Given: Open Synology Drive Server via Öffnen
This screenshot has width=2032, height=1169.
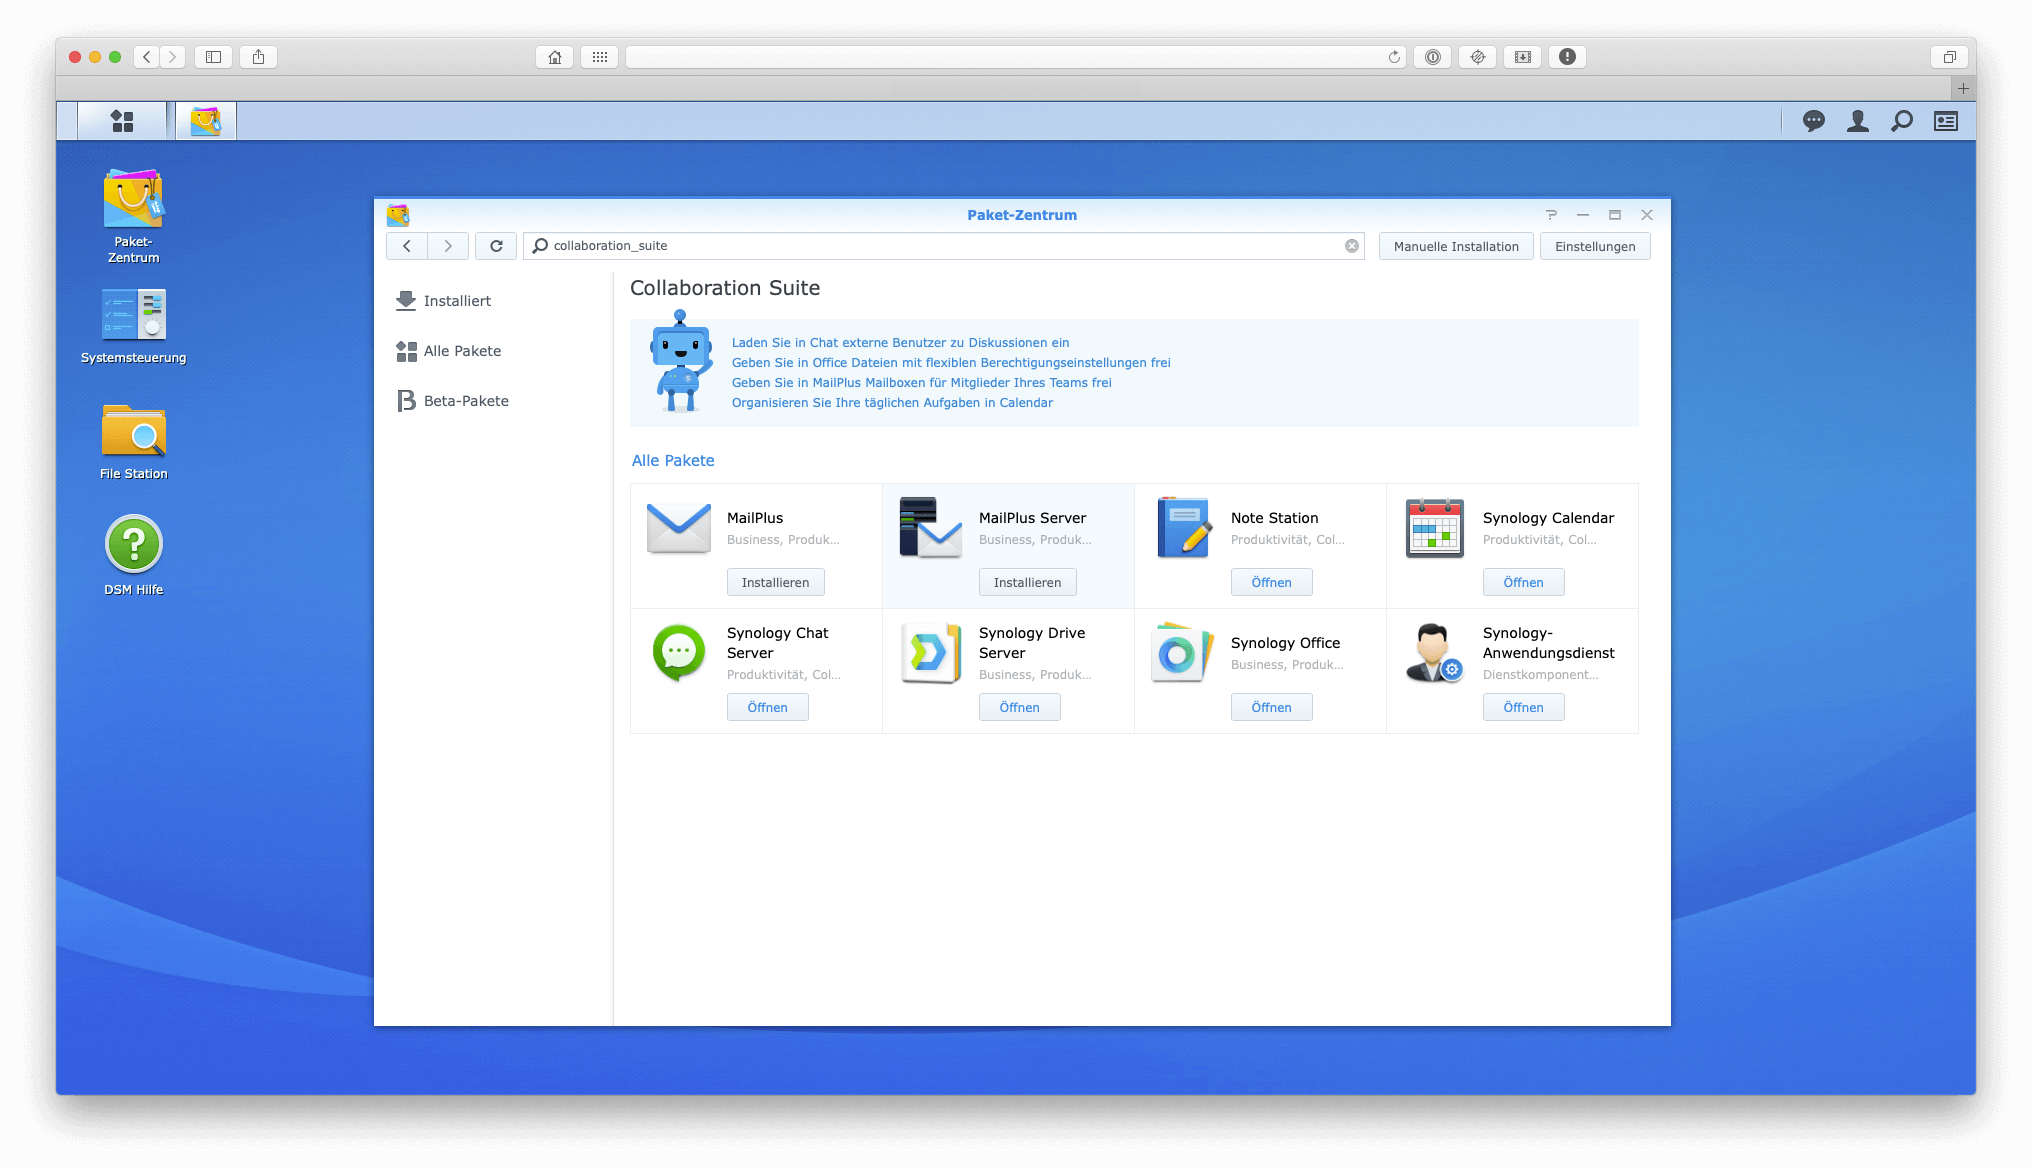Looking at the screenshot, I should pyautogui.click(x=1019, y=707).
